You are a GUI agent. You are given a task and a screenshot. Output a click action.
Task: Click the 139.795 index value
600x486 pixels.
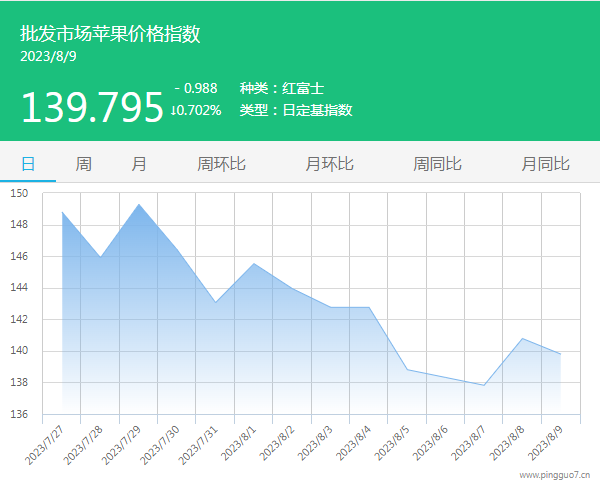(x=92, y=107)
